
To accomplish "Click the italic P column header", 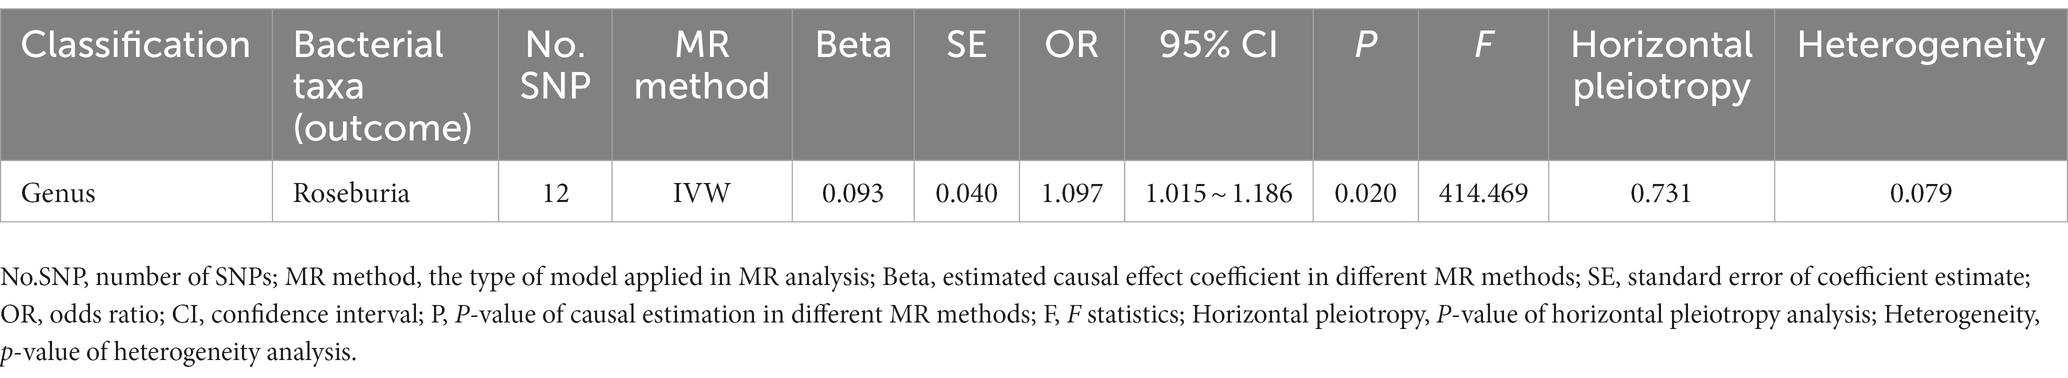I will click(x=1365, y=46).
